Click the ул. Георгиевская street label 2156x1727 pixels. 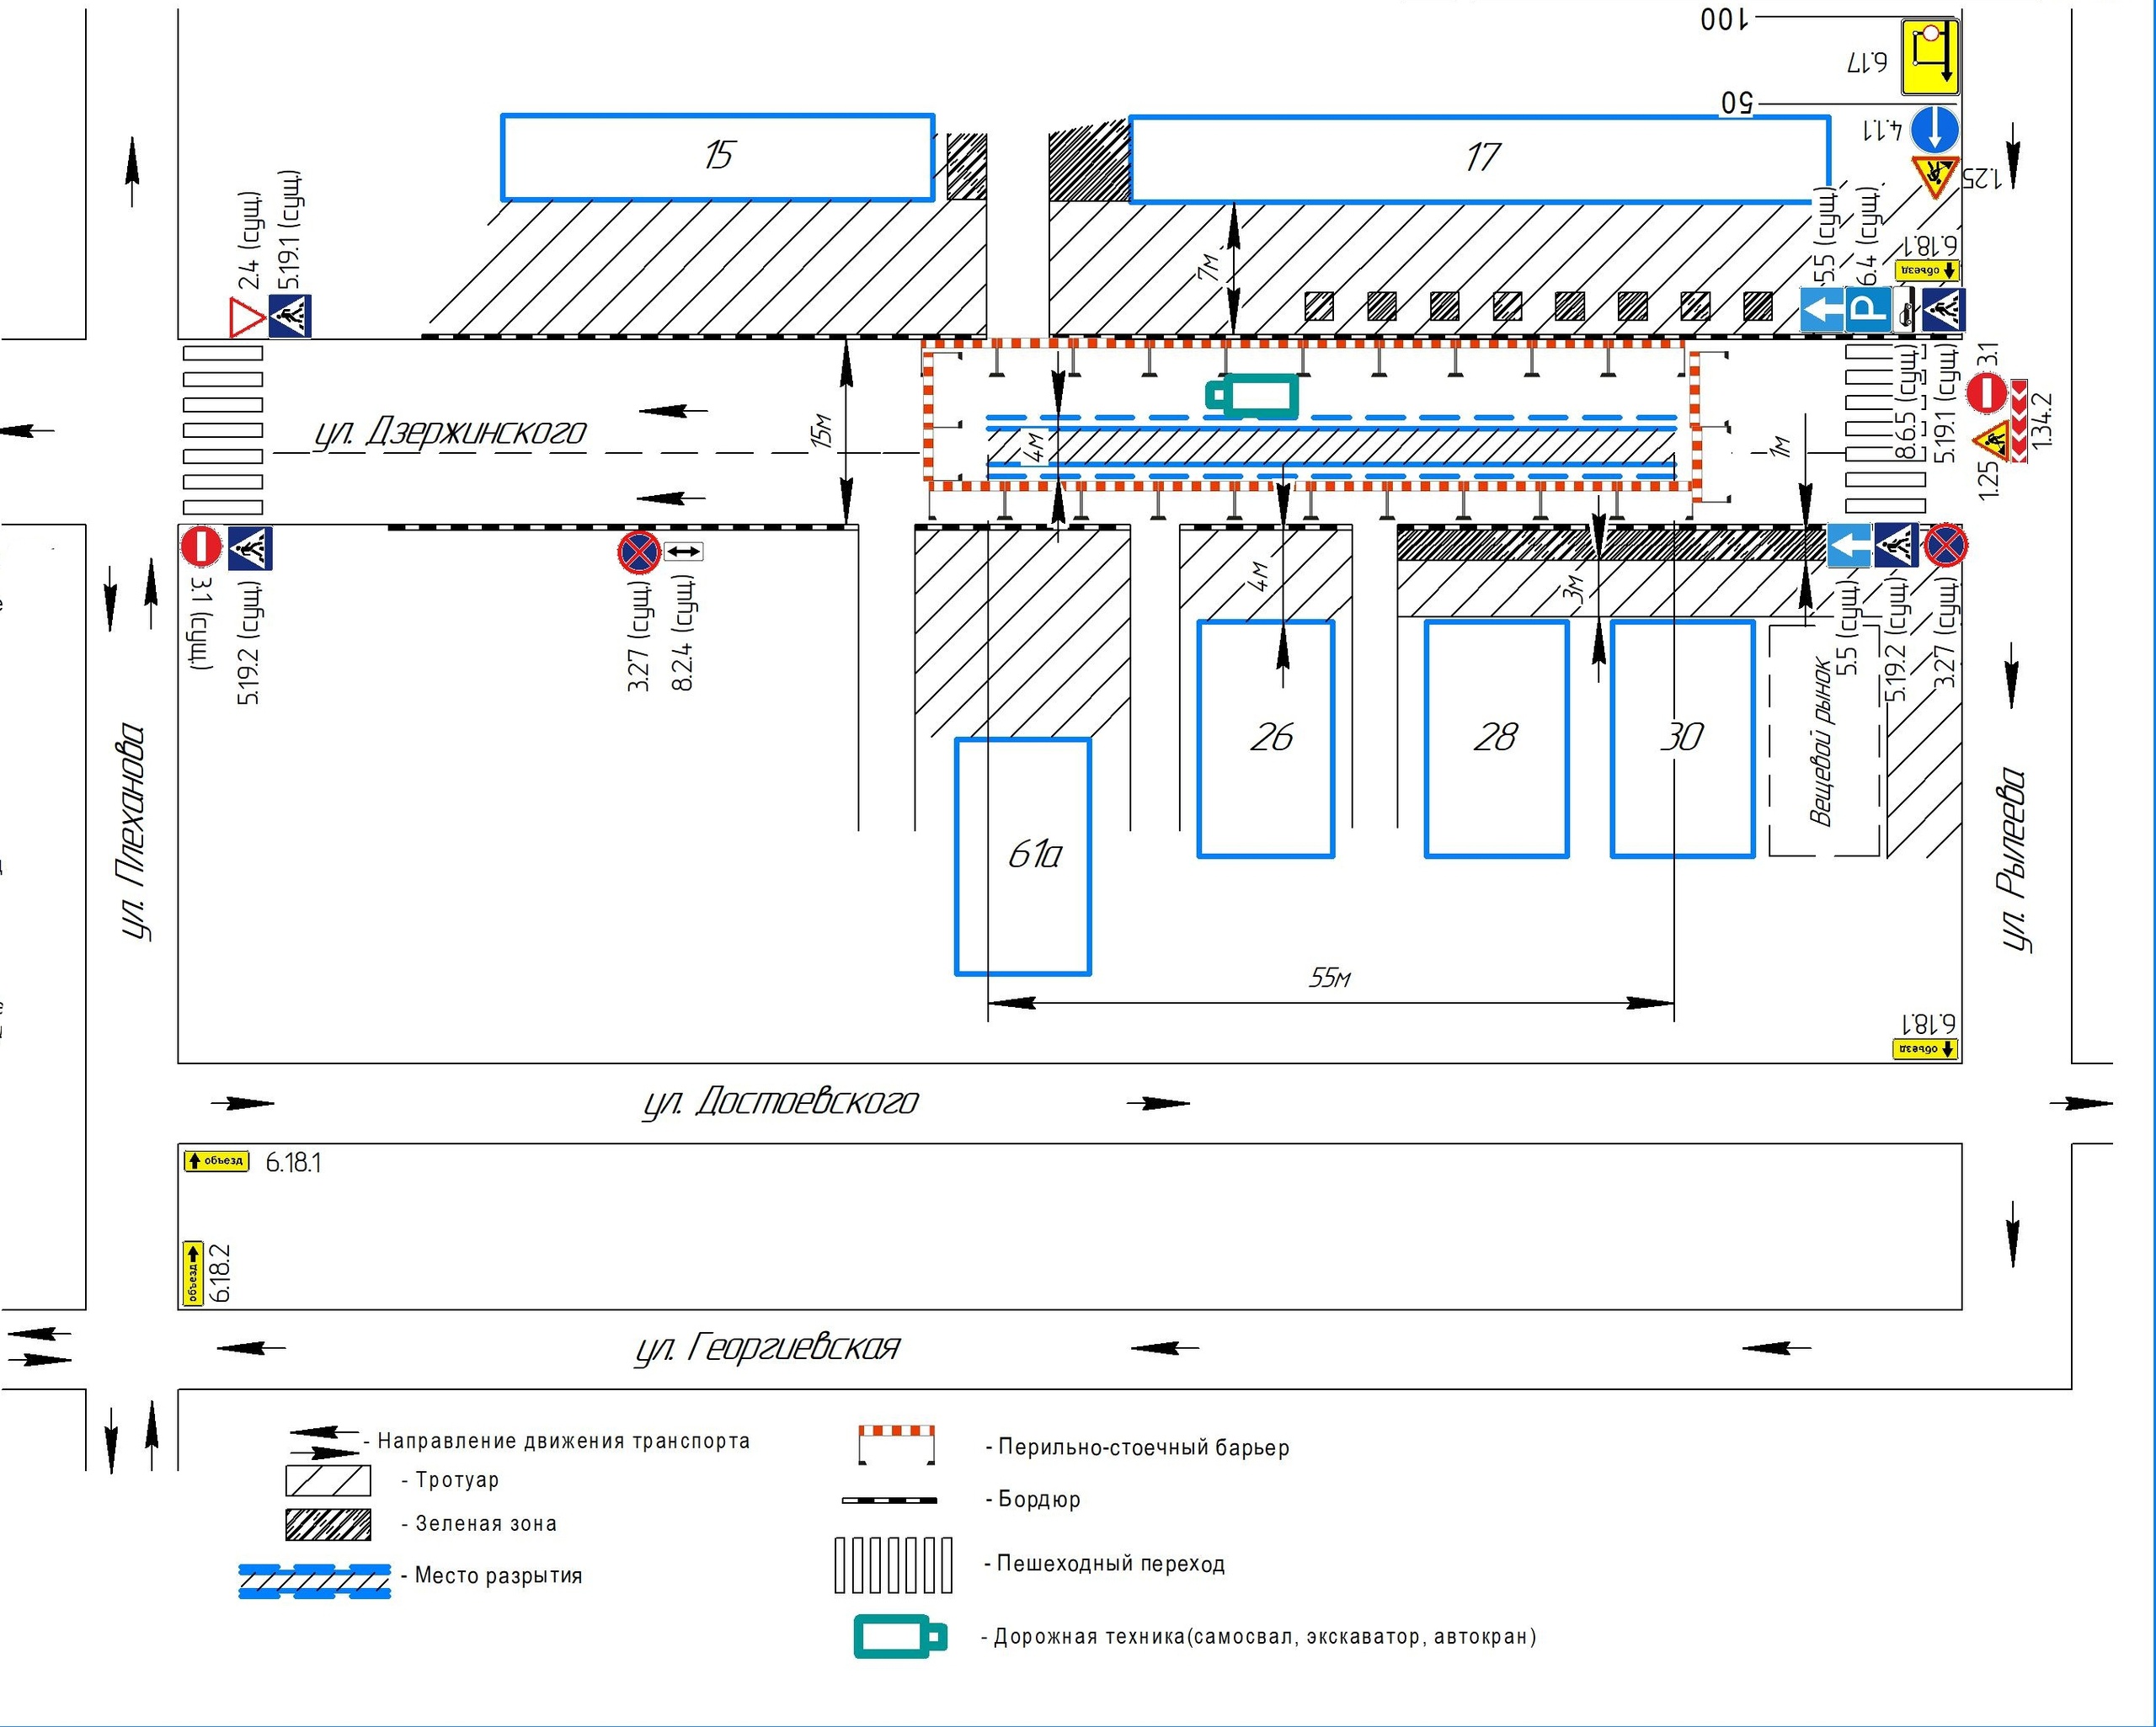click(x=768, y=1348)
